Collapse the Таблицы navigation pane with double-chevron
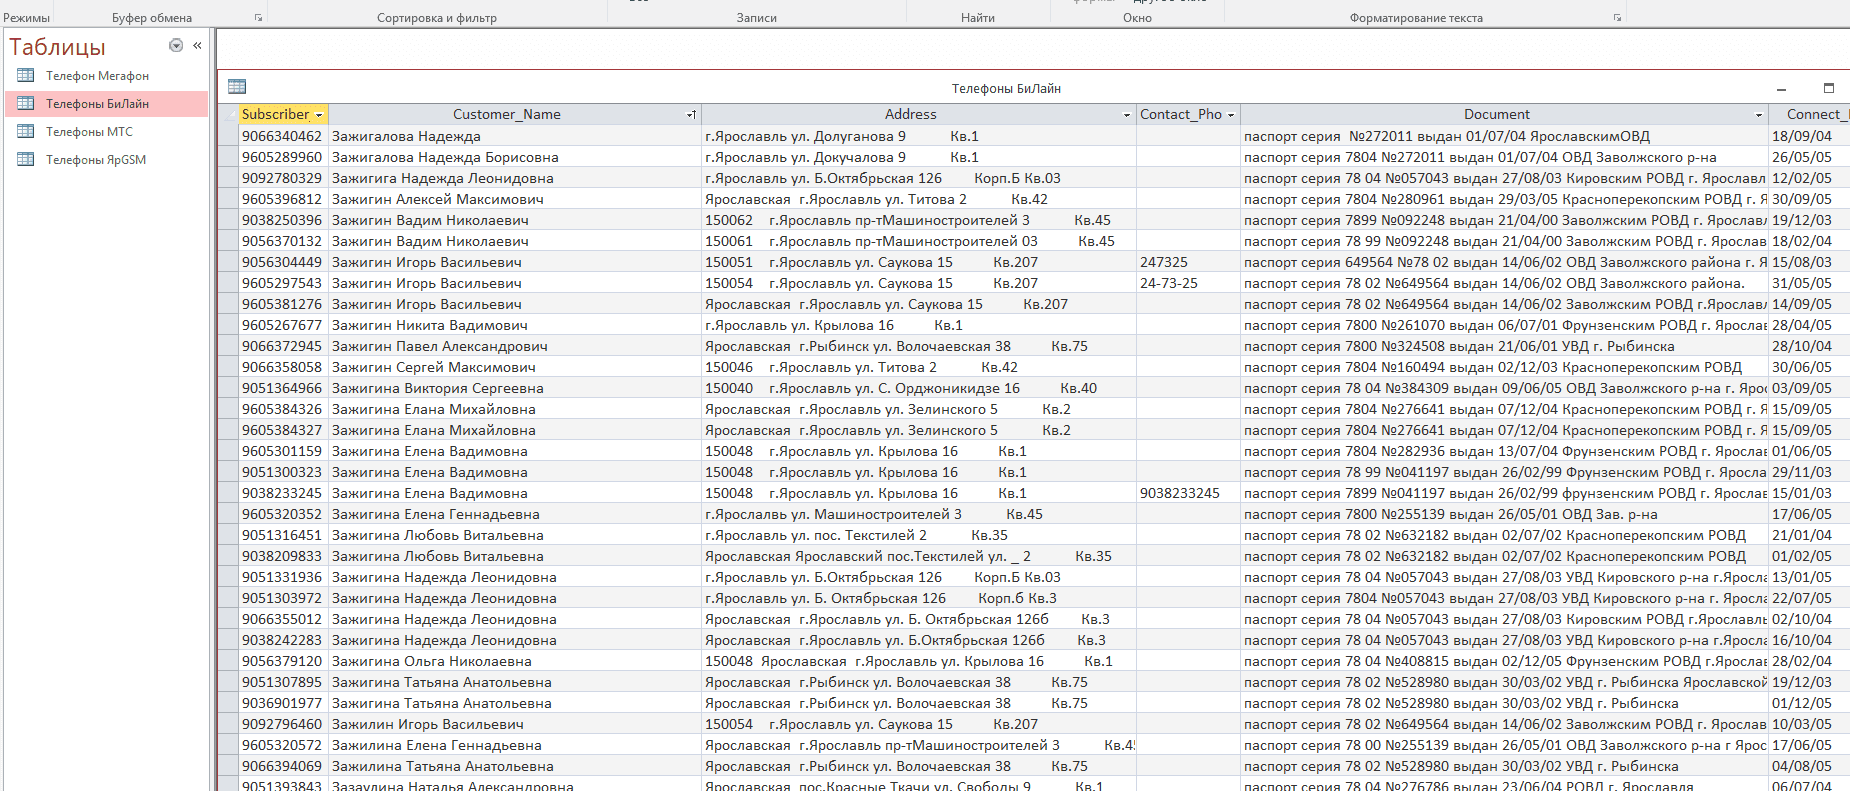The width and height of the screenshot is (1850, 791). pyautogui.click(x=197, y=45)
